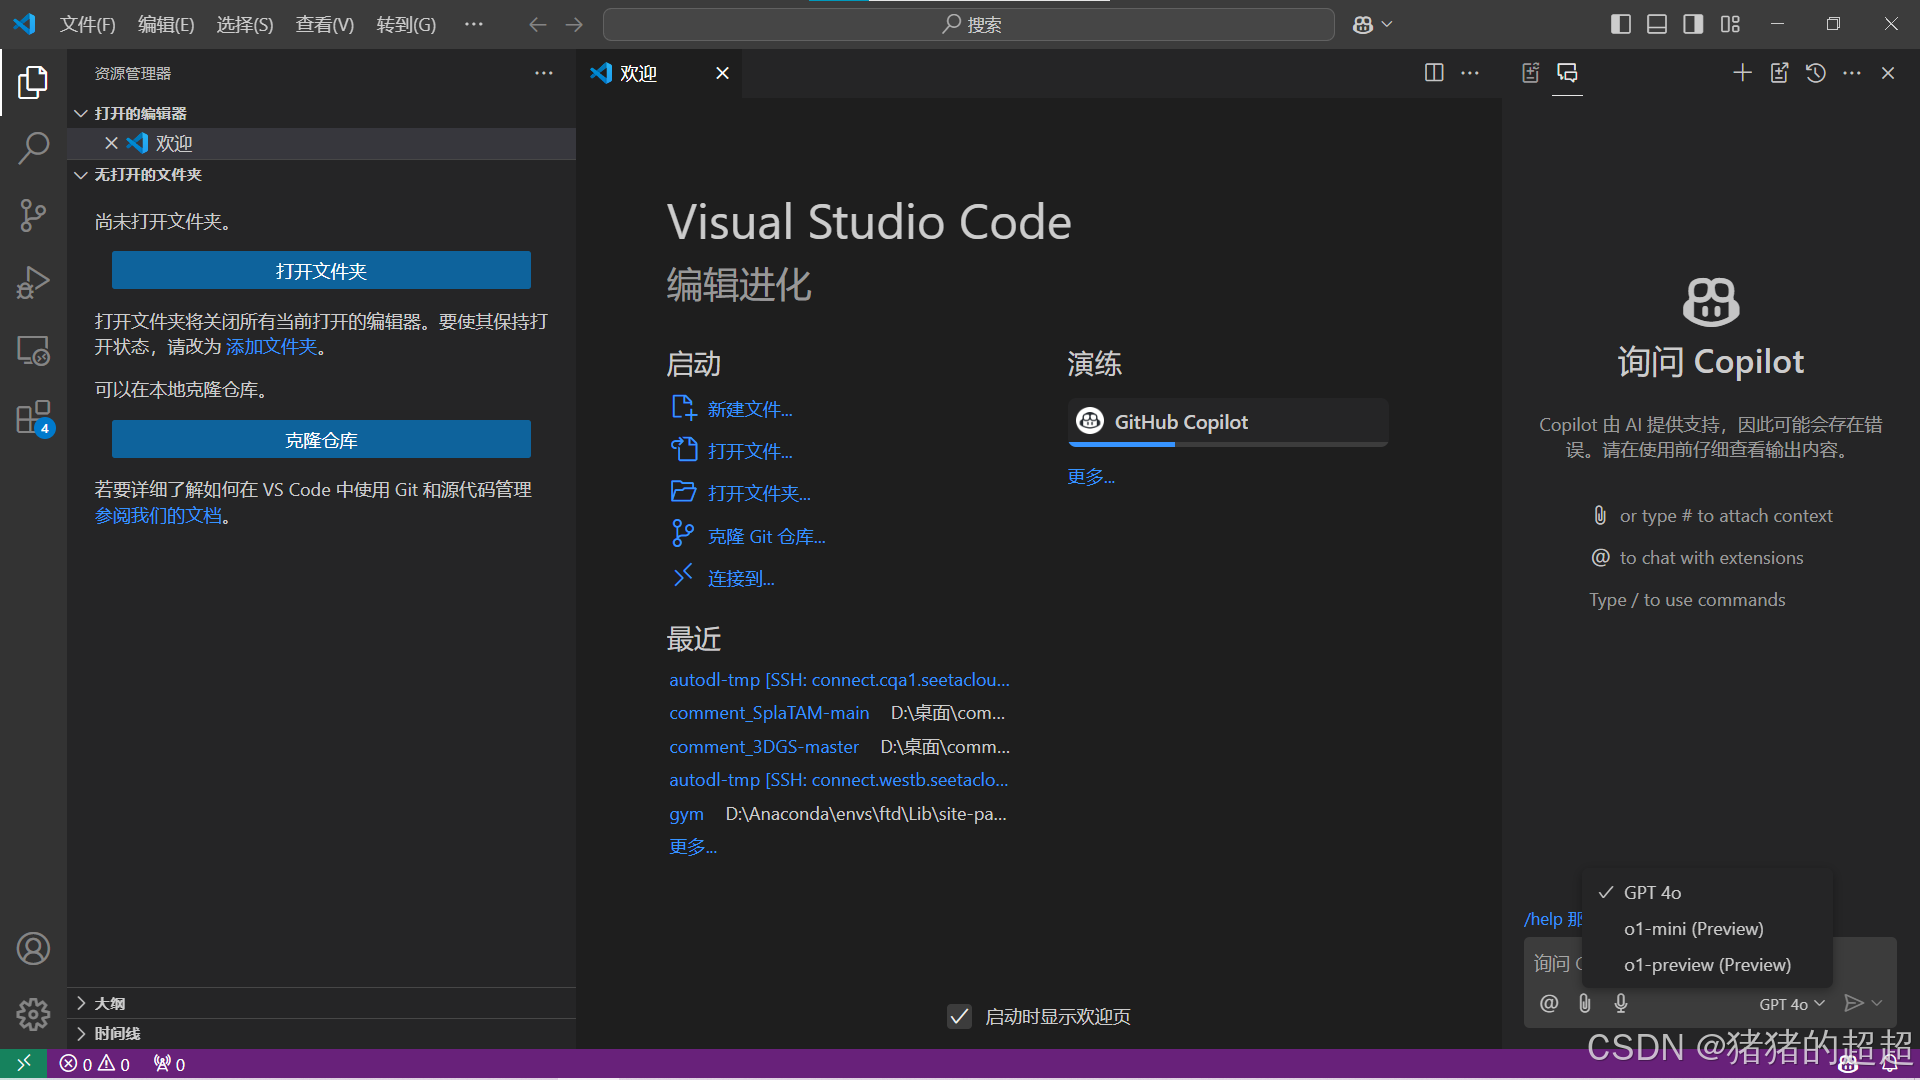The height and width of the screenshot is (1080, 1920).
Task: Toggle primary sidebar visibility in title bar
Action: pos(1621,24)
